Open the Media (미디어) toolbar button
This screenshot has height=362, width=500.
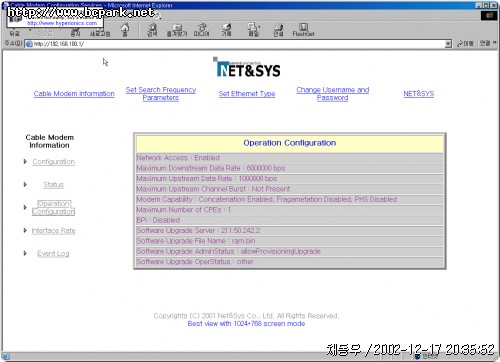(201, 30)
